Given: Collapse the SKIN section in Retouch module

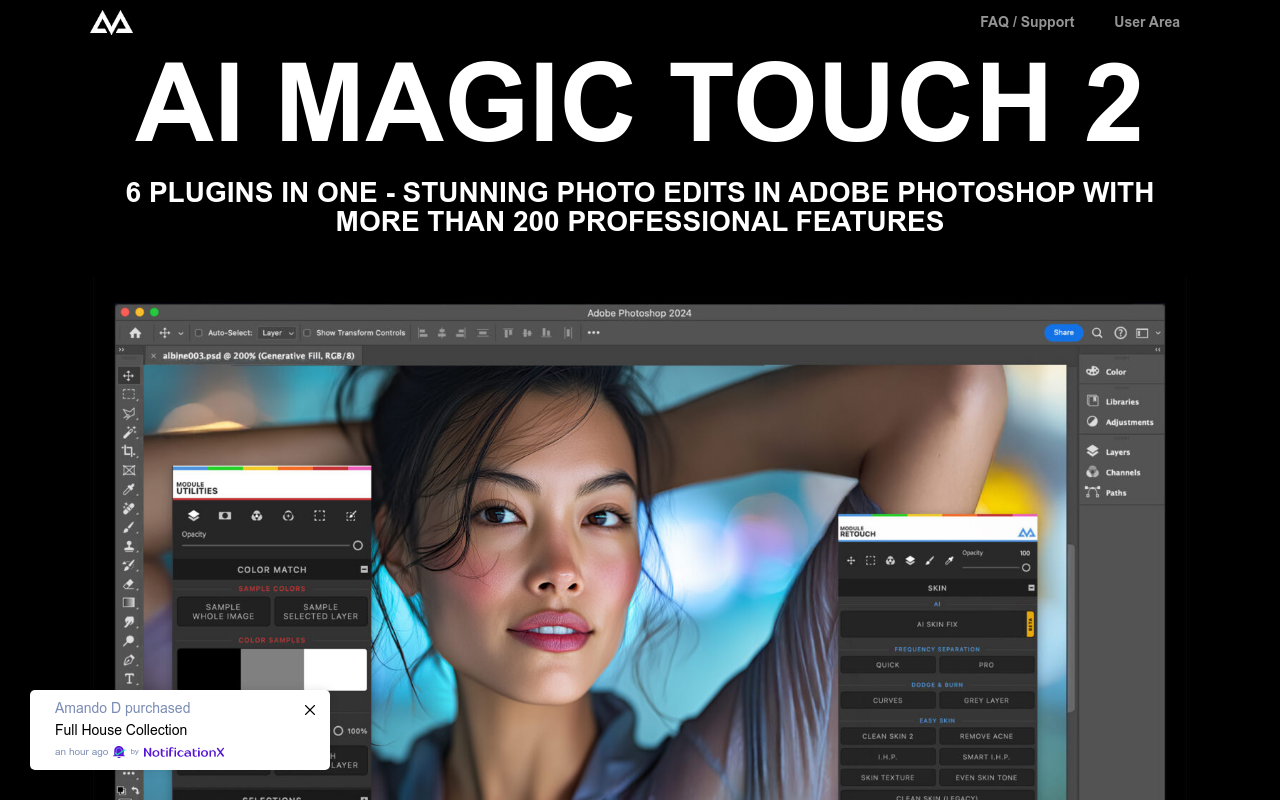Looking at the screenshot, I should pos(1031,588).
